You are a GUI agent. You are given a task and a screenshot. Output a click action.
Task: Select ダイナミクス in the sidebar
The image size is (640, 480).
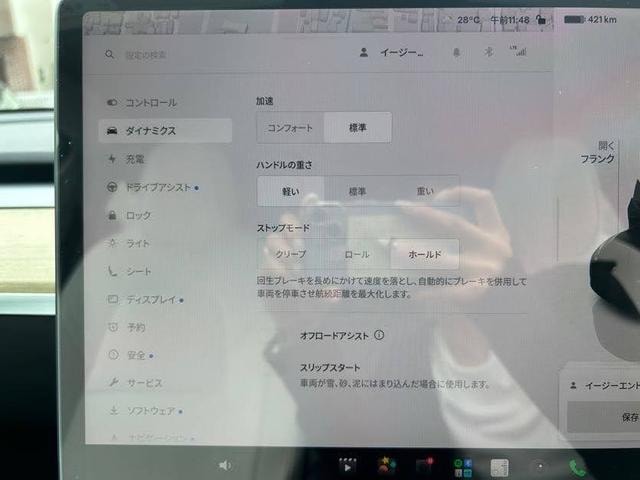(x=165, y=131)
